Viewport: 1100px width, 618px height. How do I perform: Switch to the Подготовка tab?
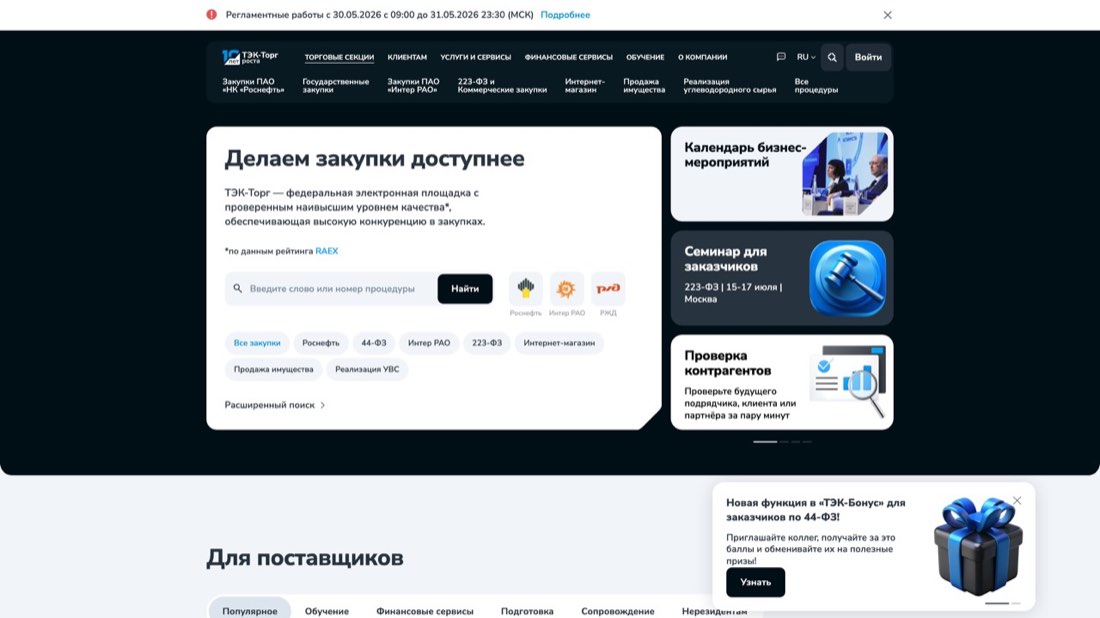click(x=527, y=611)
